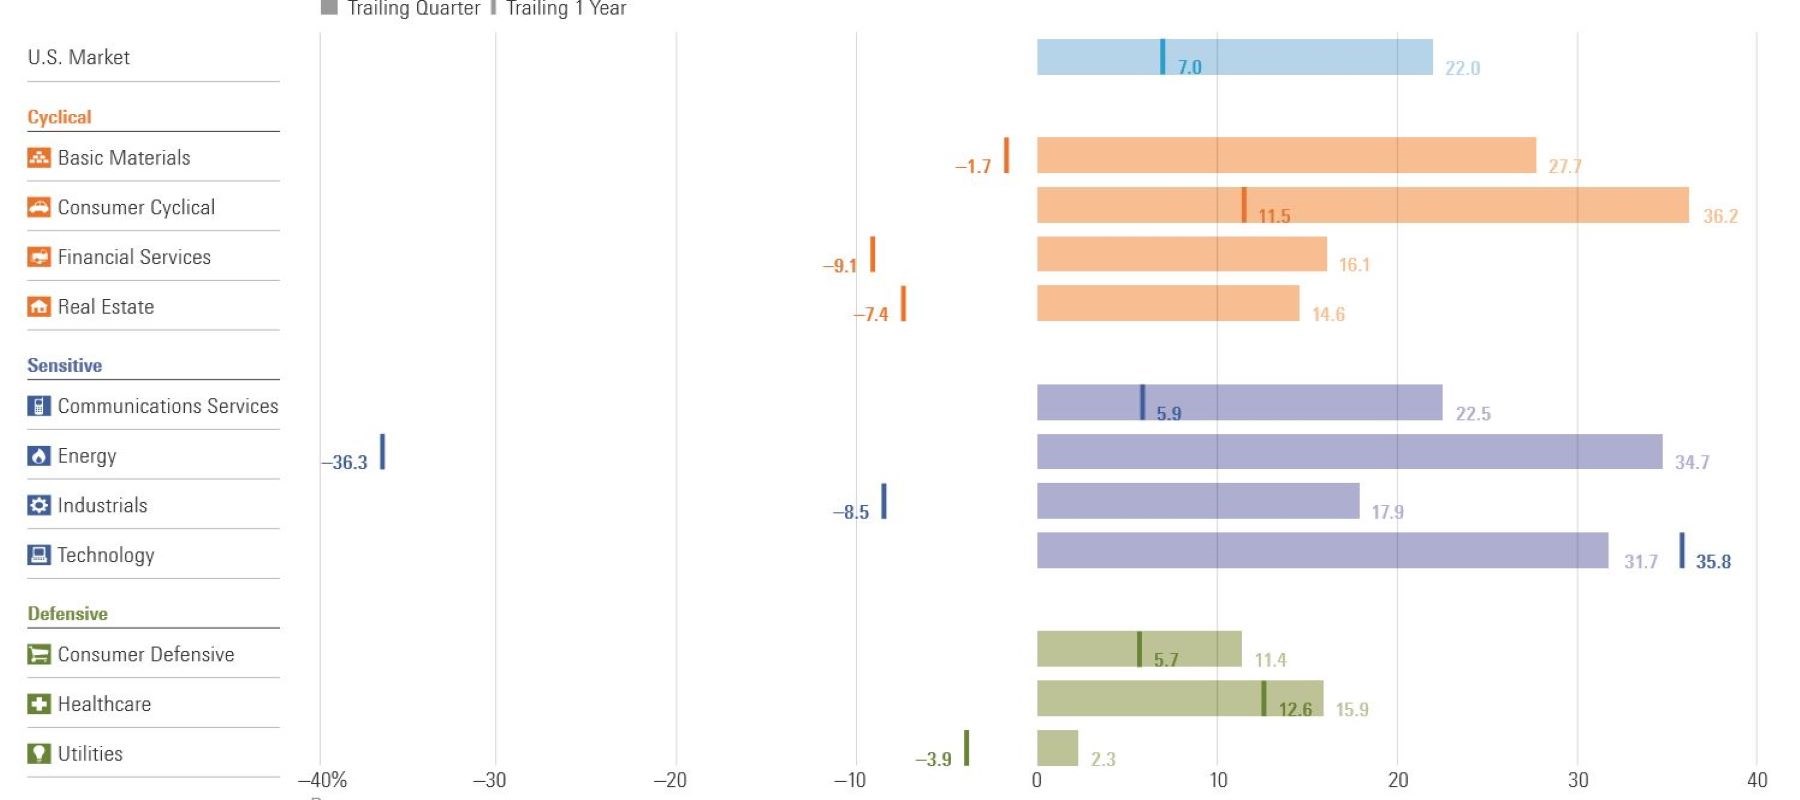Screen dimensions: 1800x800
Task: Select the Cyclical category heading
Action: (x=60, y=117)
